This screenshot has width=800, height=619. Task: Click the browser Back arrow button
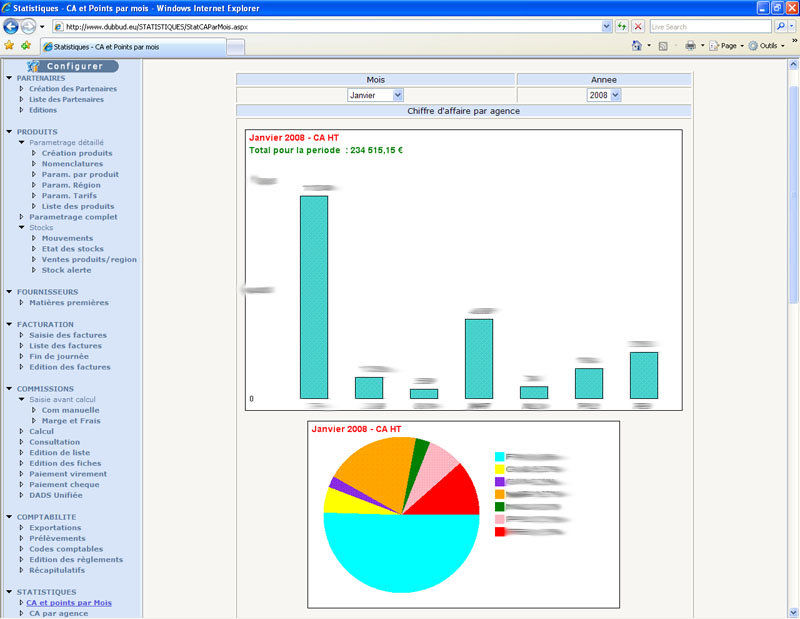[x=13, y=26]
